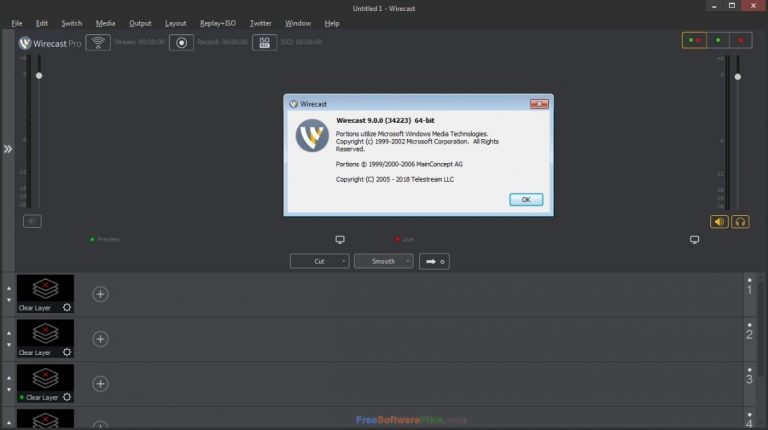The width and height of the screenshot is (768, 430).
Task: Click the Wirecast Pro logo
Action: (49, 43)
